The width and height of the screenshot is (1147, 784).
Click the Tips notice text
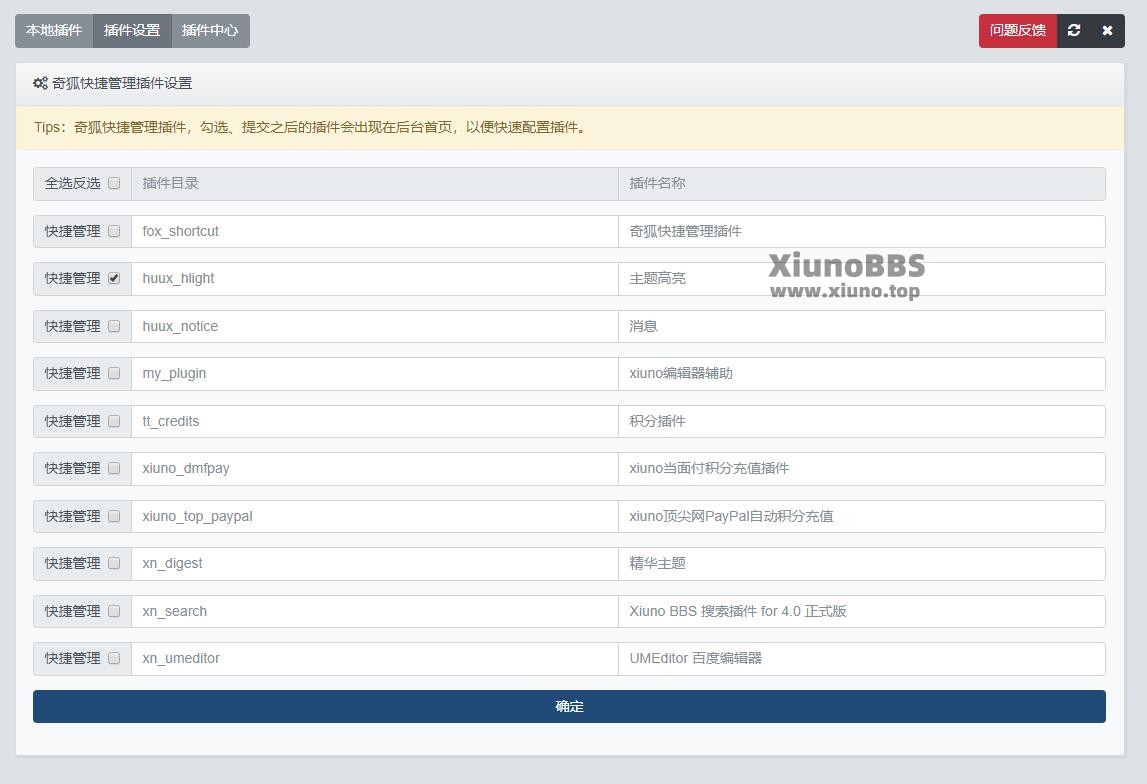coord(310,127)
